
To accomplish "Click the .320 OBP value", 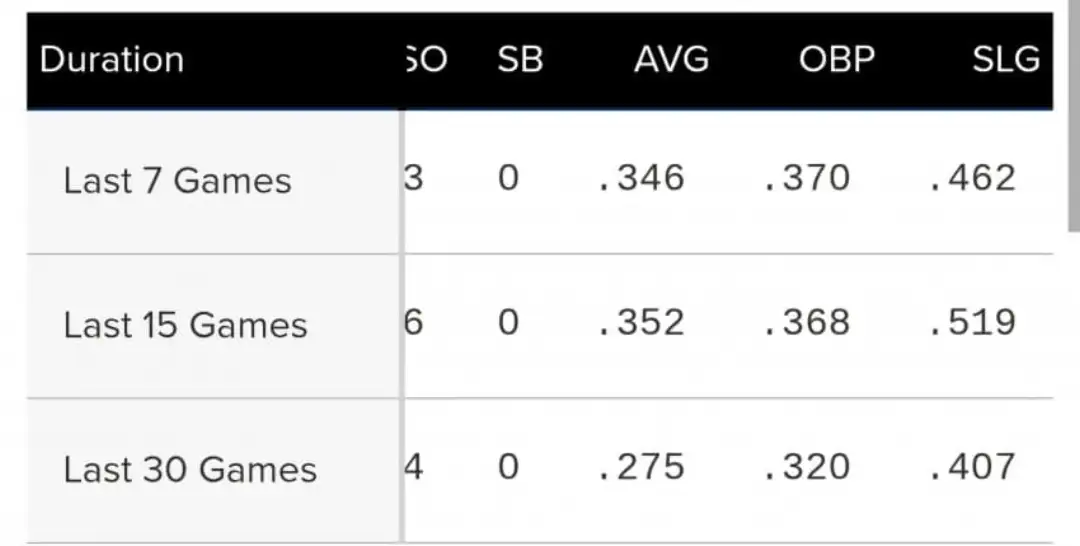I will pyautogui.click(x=806, y=466).
